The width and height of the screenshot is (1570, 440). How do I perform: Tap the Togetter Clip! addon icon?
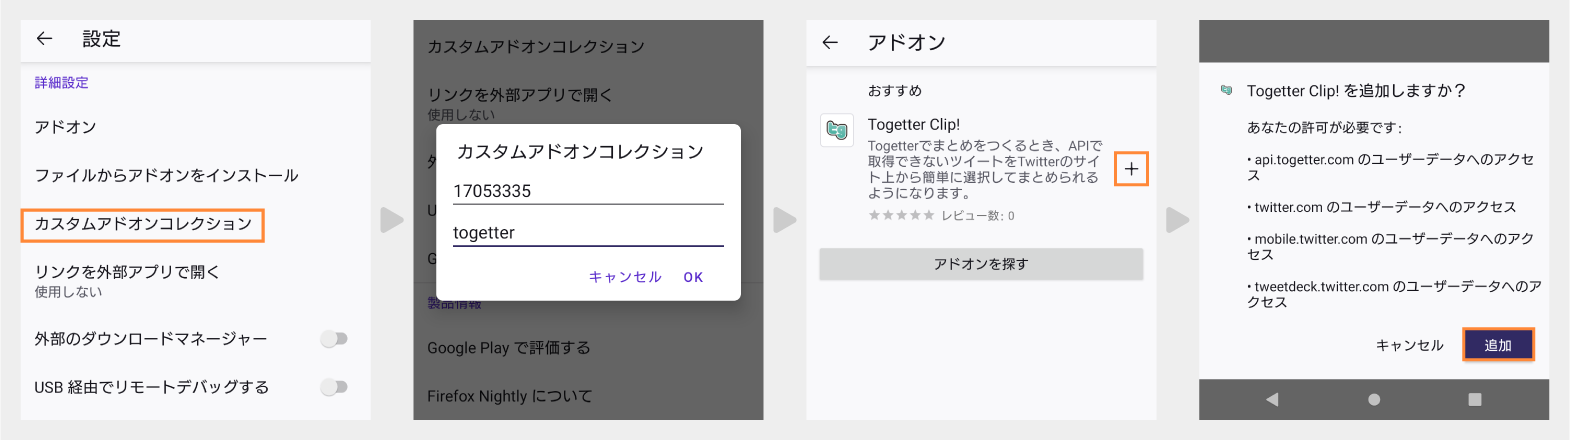click(x=837, y=130)
